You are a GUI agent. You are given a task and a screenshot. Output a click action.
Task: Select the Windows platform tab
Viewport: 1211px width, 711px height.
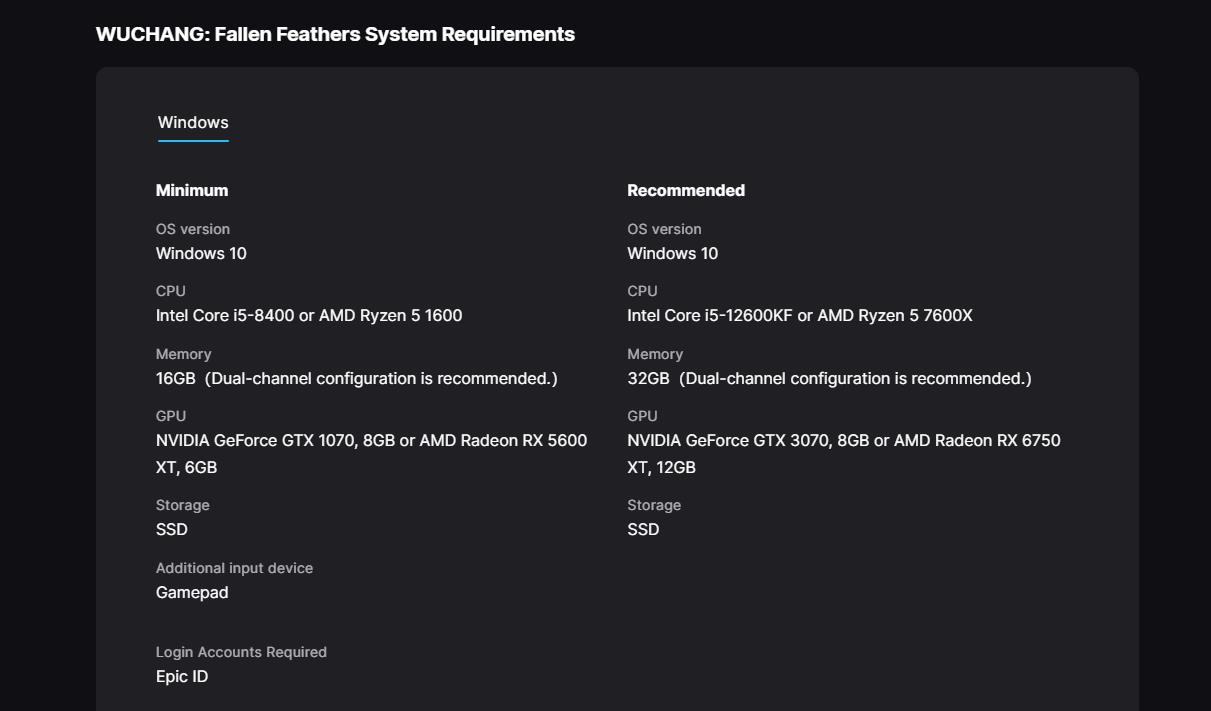coord(193,123)
